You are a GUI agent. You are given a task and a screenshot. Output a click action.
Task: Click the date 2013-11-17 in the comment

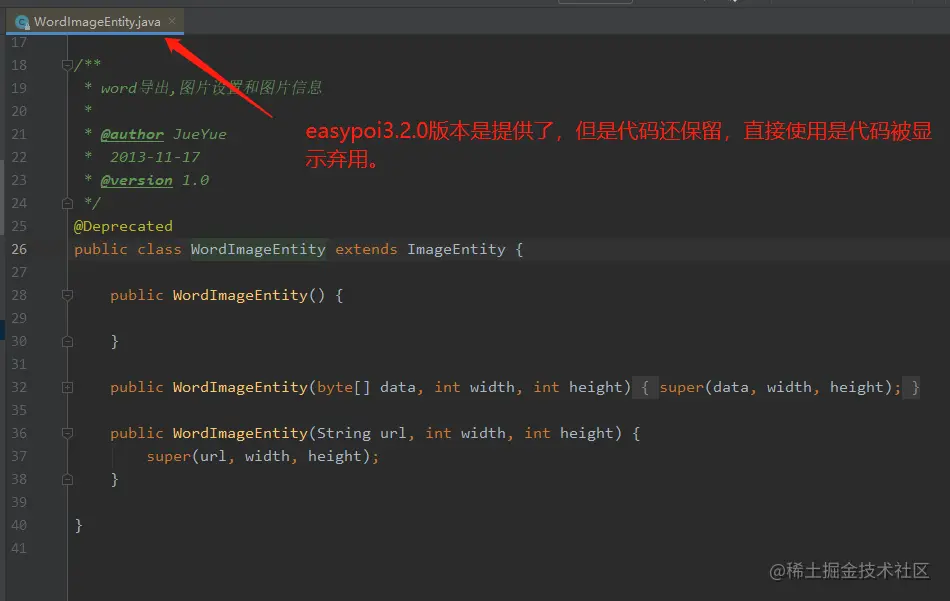pyautogui.click(x=155, y=157)
